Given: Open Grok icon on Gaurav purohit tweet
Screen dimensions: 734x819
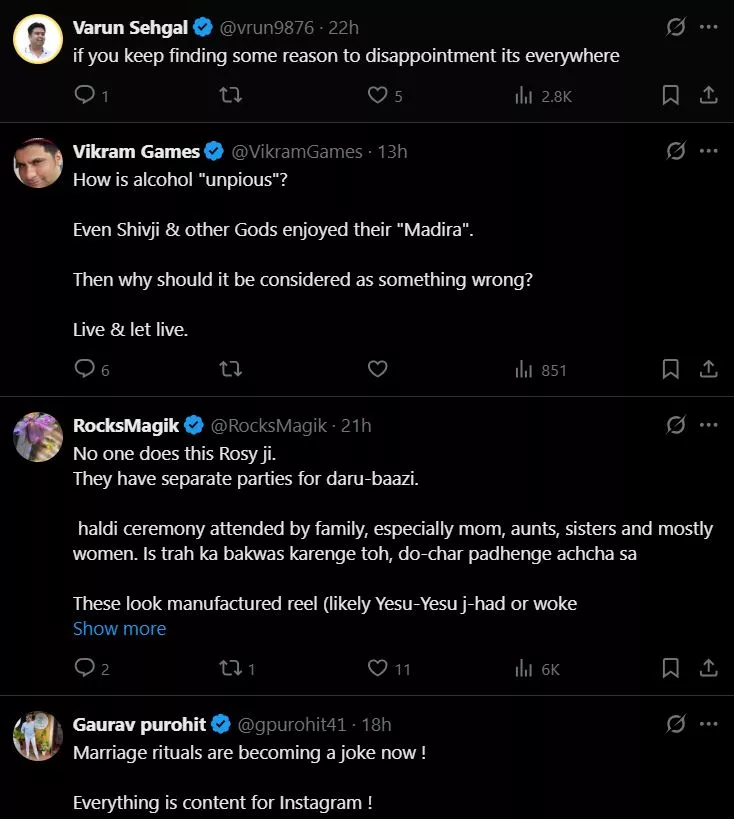Looking at the screenshot, I should click(676, 724).
